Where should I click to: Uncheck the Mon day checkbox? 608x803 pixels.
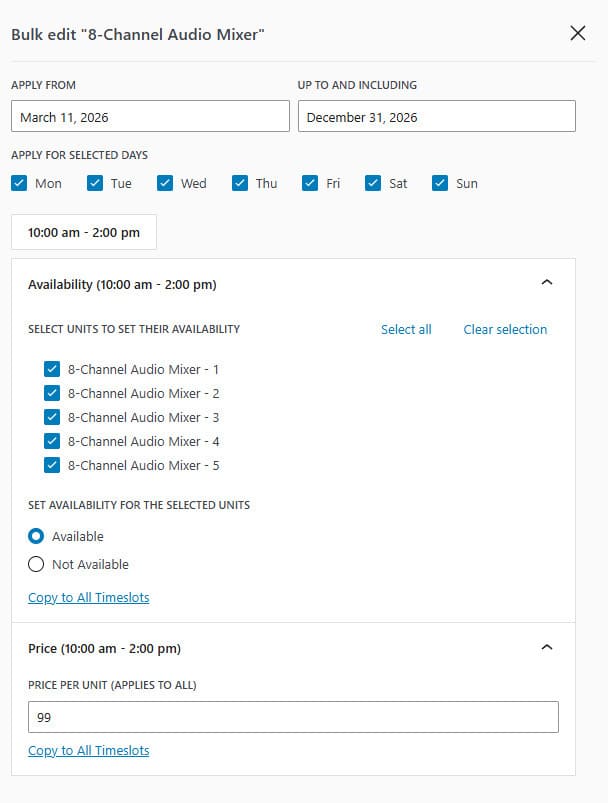pos(18,183)
